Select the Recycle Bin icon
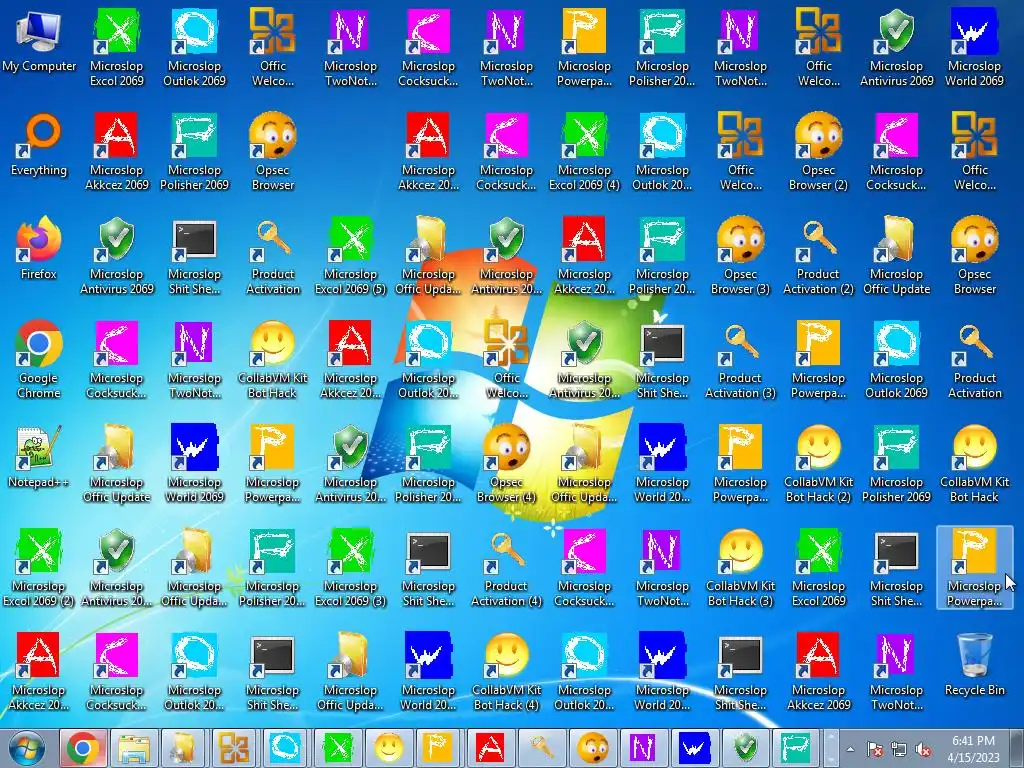 point(974,665)
